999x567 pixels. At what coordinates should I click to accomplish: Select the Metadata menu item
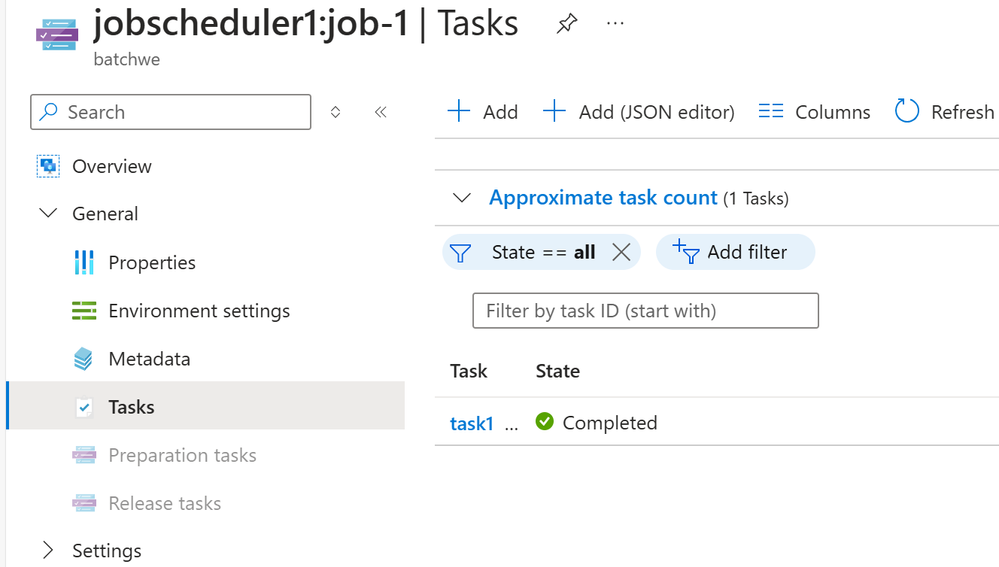pyautogui.click(x=150, y=359)
